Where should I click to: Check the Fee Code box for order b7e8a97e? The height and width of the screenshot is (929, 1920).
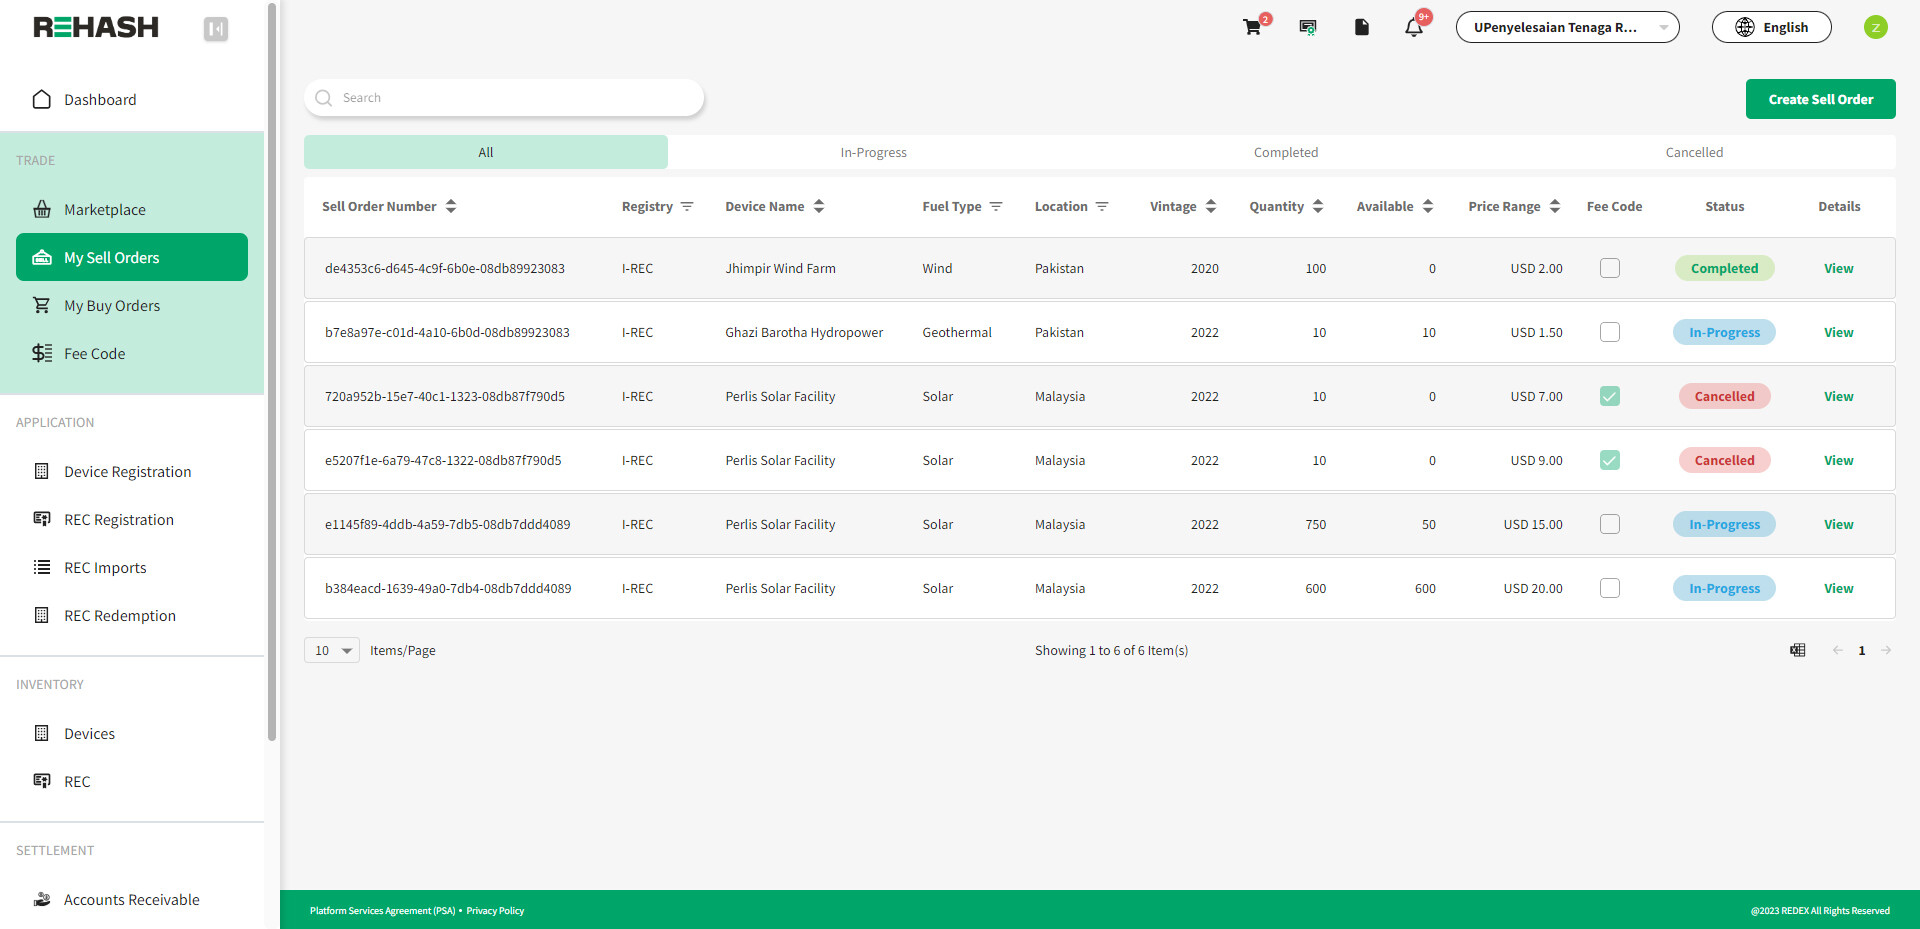(1609, 332)
